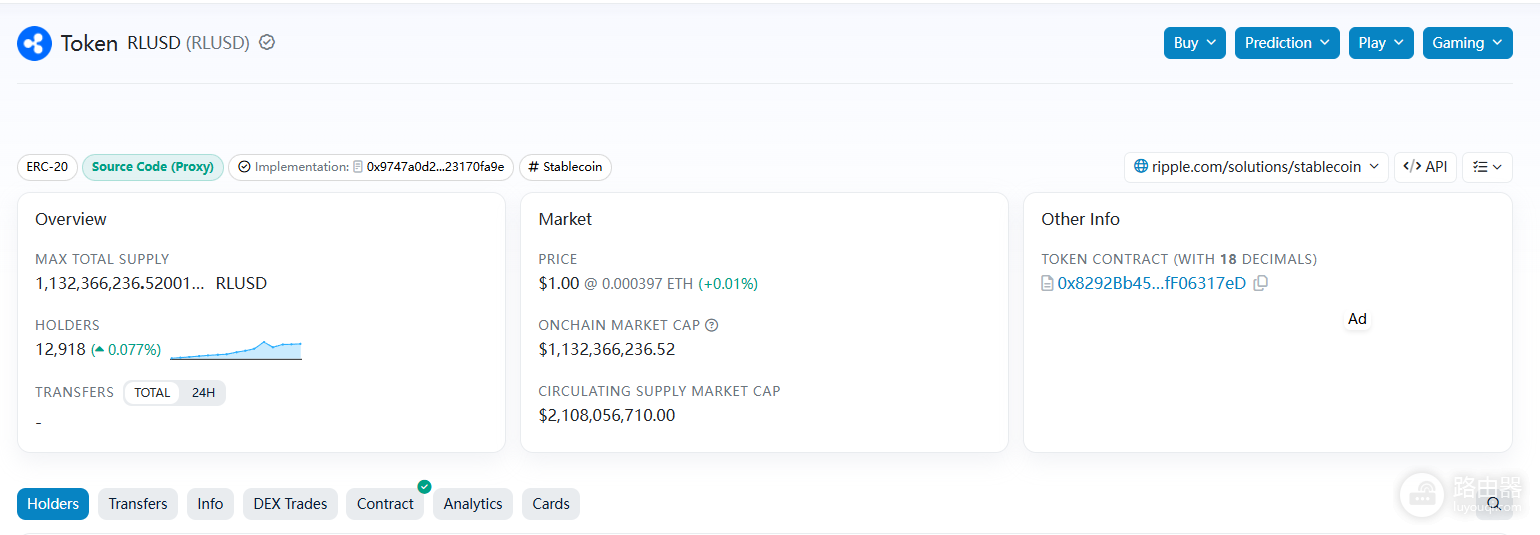Image resolution: width=1540 pixels, height=535 pixels.
Task: Switch transfers view to 24H
Action: (x=203, y=393)
